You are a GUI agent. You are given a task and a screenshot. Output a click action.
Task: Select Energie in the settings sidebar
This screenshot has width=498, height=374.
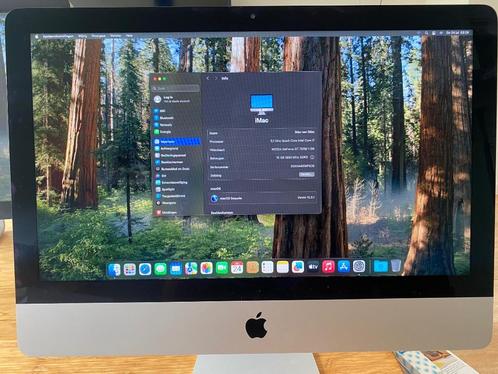pos(176,132)
